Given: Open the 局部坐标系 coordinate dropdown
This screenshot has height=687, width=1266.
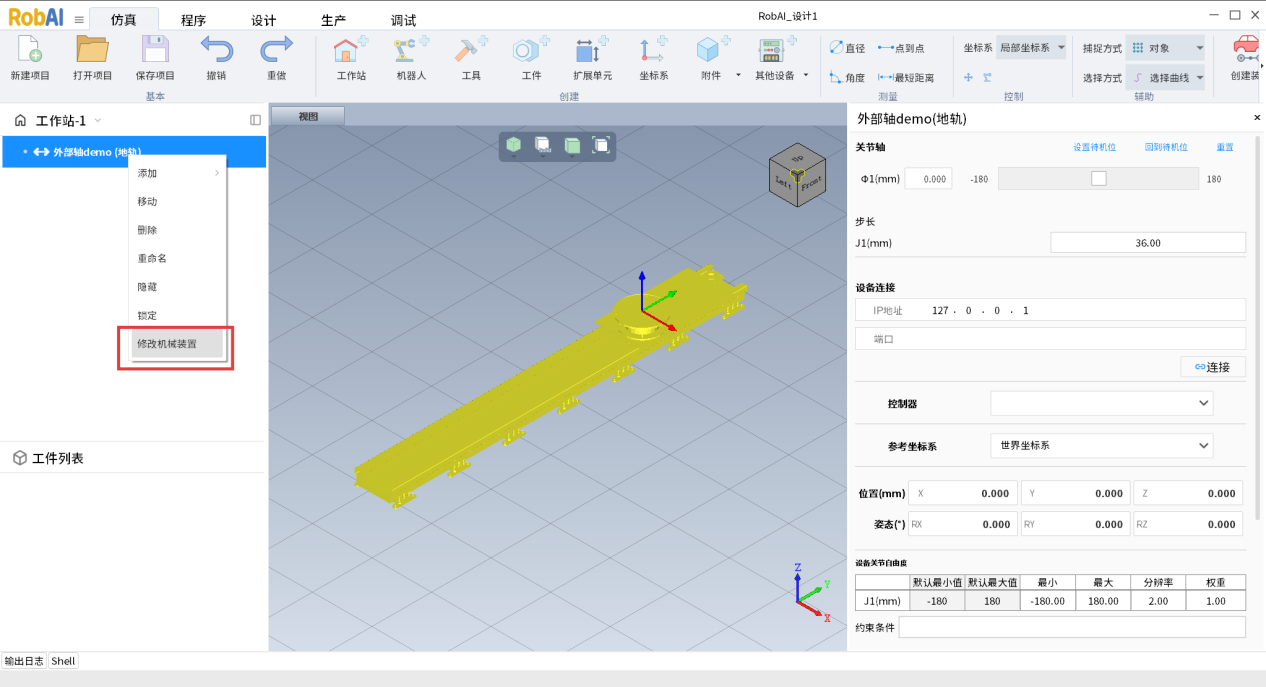Looking at the screenshot, I should pos(1032,48).
